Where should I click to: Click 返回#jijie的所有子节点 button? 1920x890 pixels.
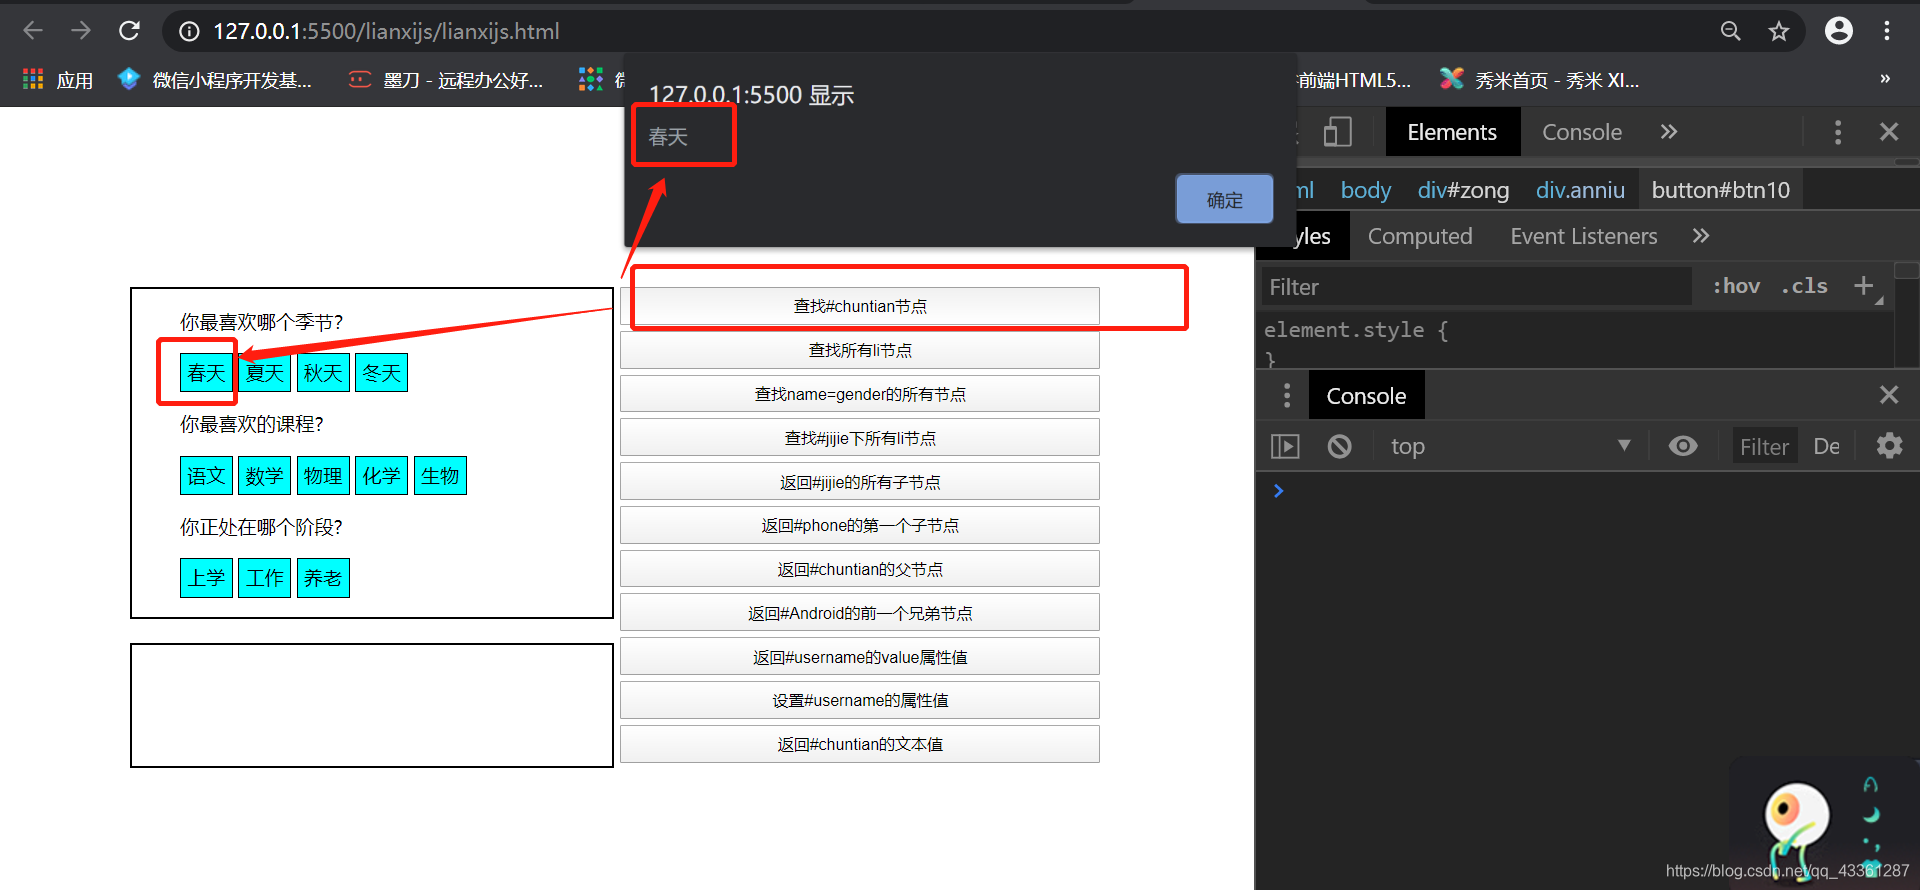click(860, 482)
